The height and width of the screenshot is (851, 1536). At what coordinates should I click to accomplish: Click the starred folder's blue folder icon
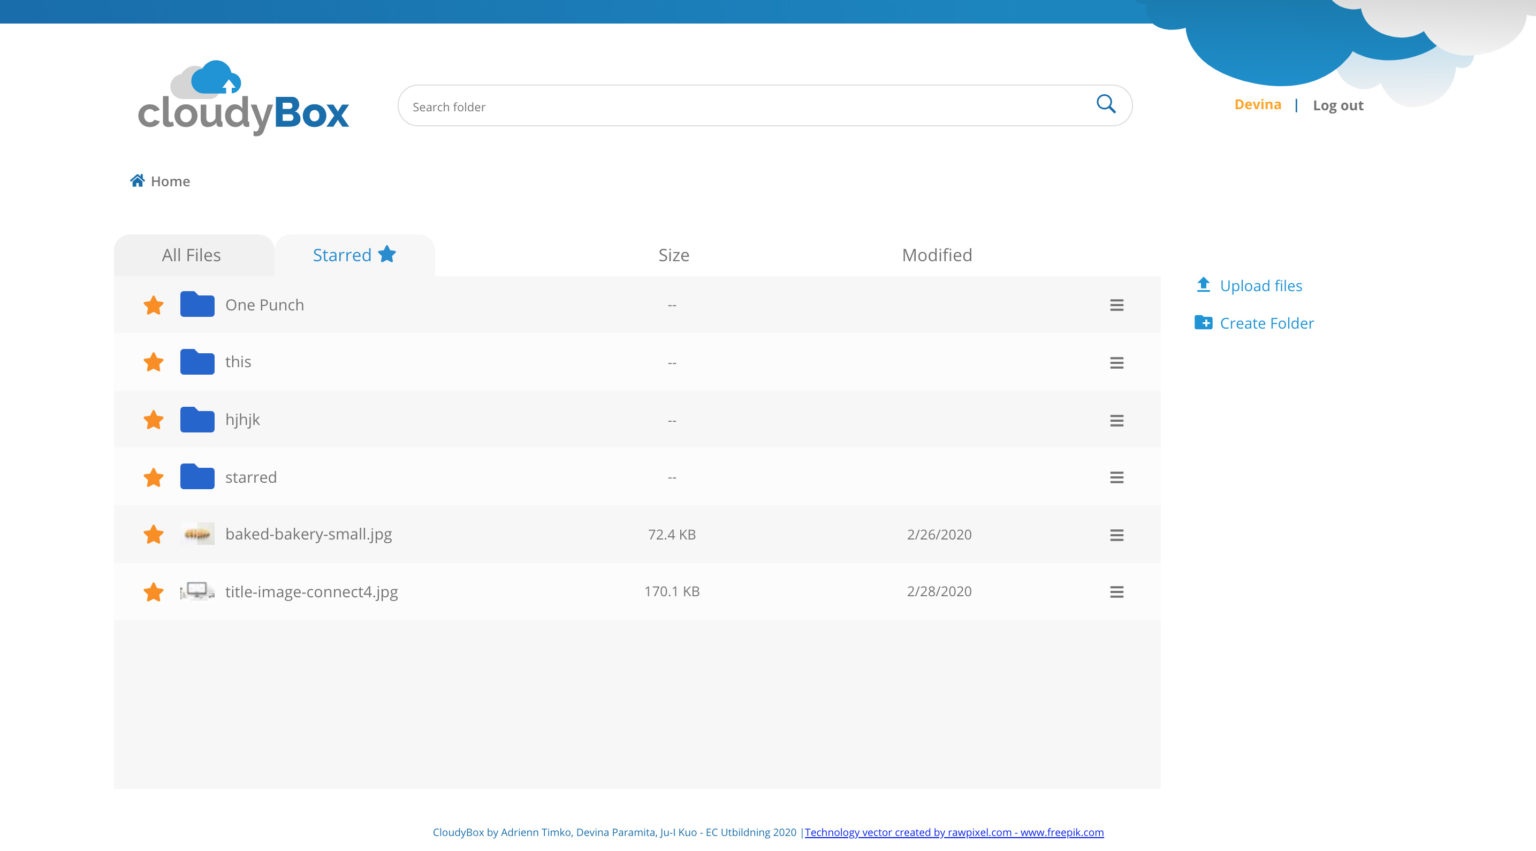[x=196, y=477]
